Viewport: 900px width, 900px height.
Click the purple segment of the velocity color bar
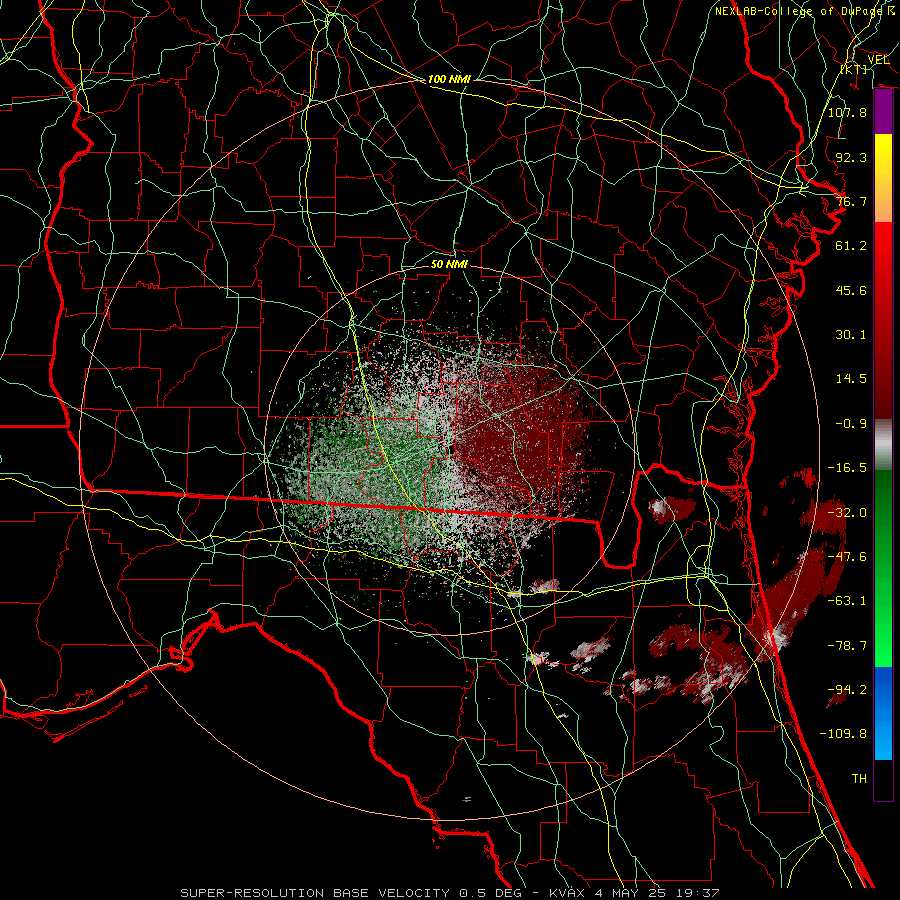[883, 112]
